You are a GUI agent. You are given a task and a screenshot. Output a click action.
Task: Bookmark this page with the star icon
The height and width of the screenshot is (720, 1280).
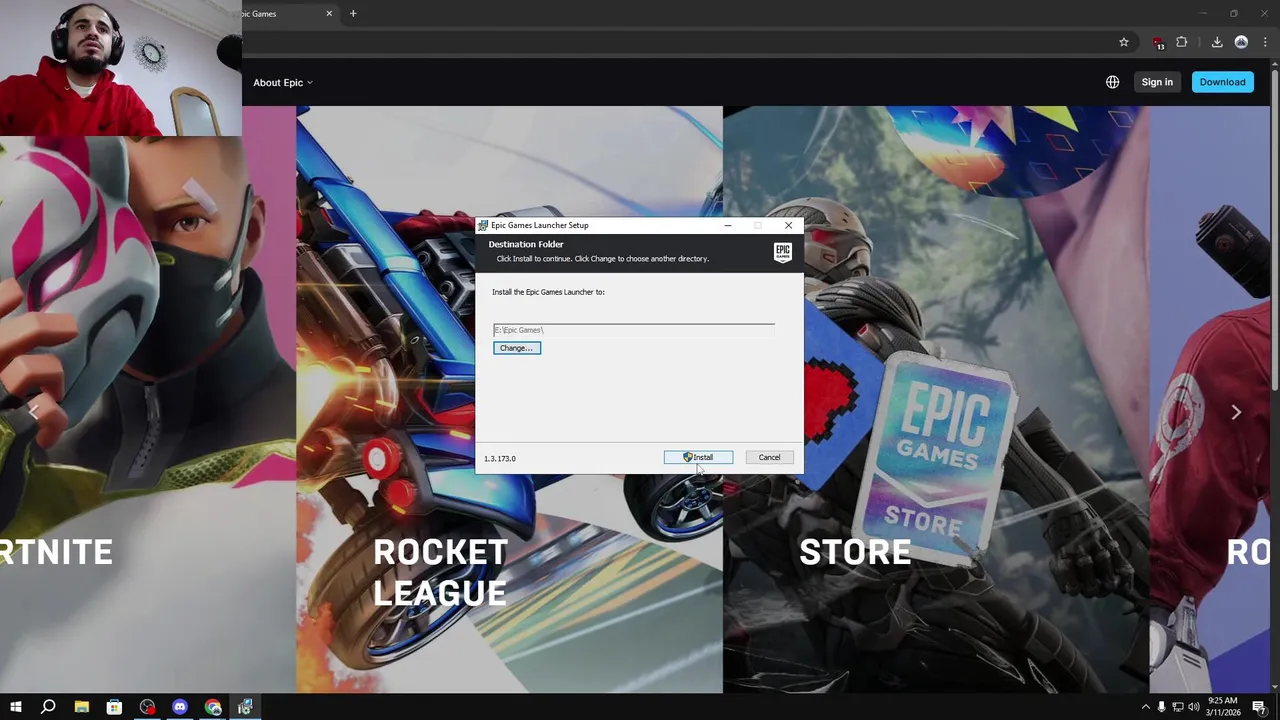click(1124, 42)
